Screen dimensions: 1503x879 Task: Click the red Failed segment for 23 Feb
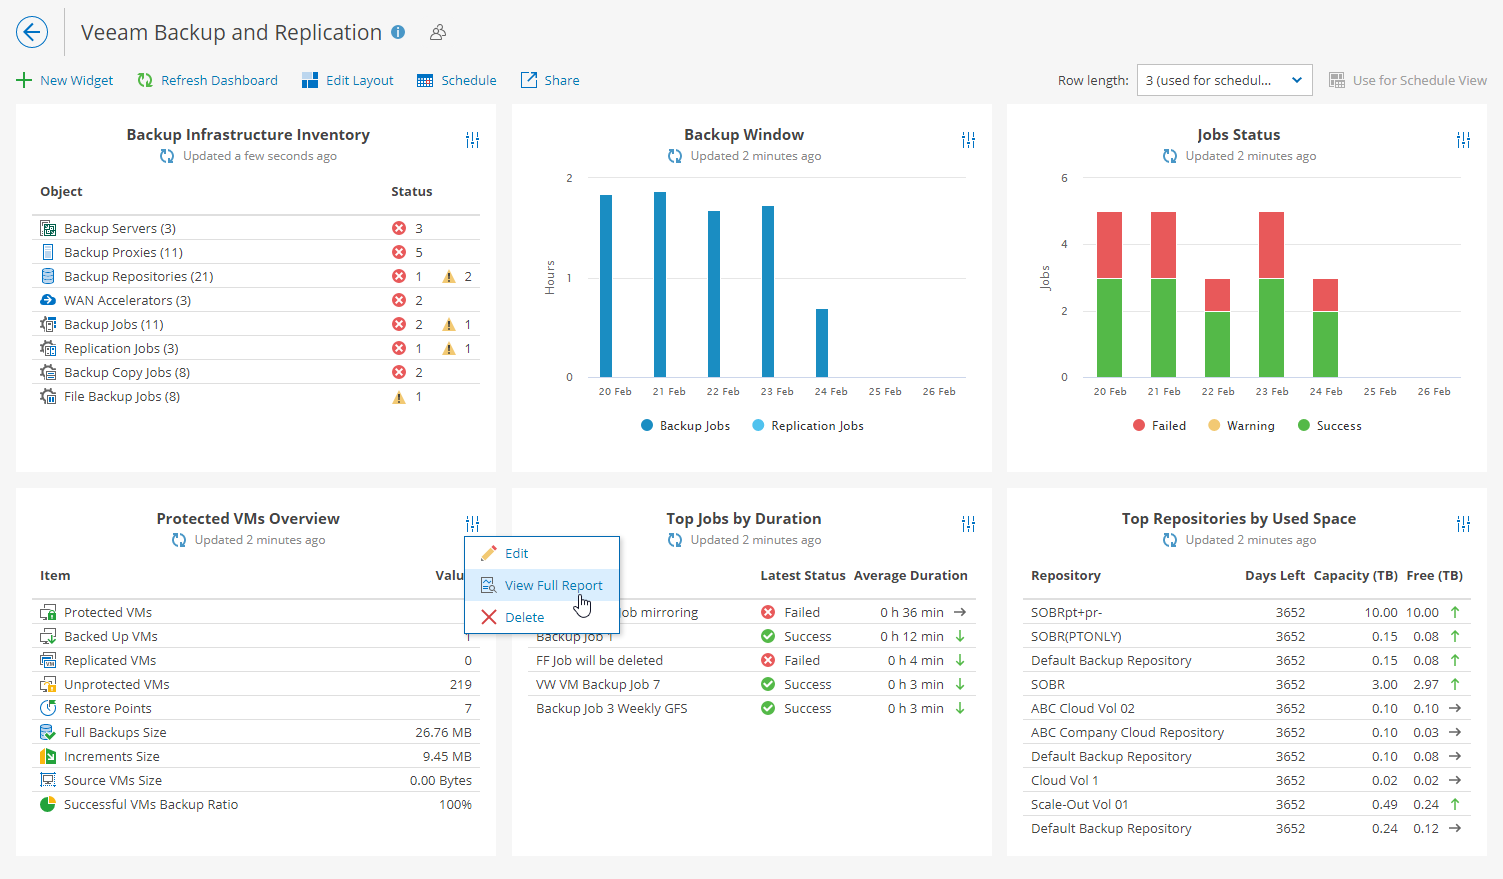1272,245
